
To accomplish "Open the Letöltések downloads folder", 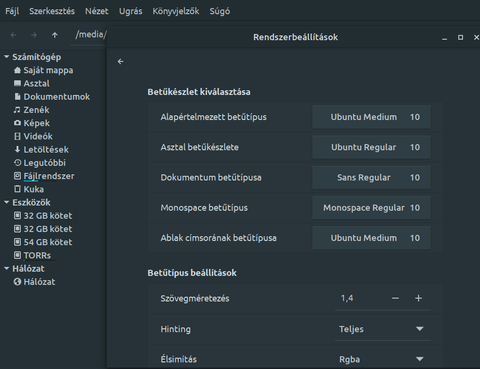I will (x=41, y=150).
